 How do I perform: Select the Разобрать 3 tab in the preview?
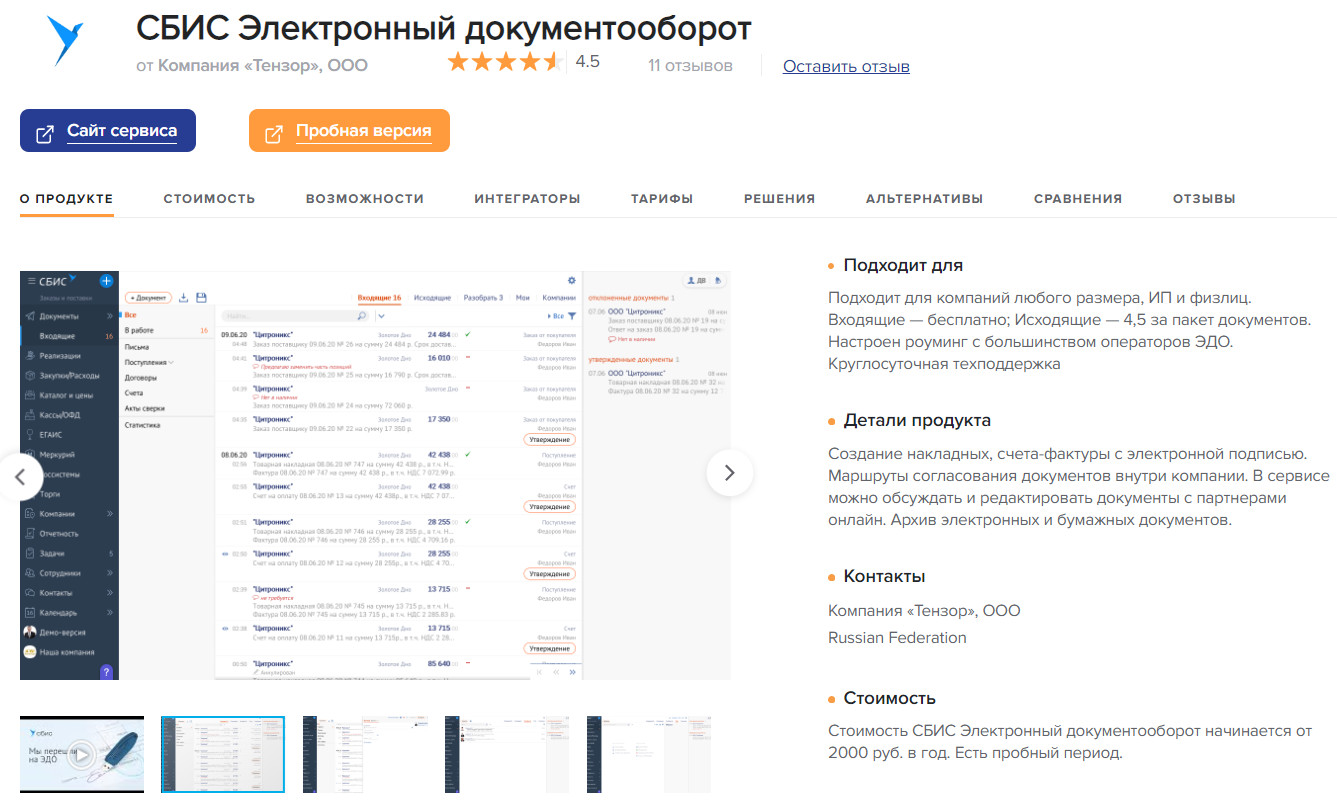pyautogui.click(x=483, y=298)
